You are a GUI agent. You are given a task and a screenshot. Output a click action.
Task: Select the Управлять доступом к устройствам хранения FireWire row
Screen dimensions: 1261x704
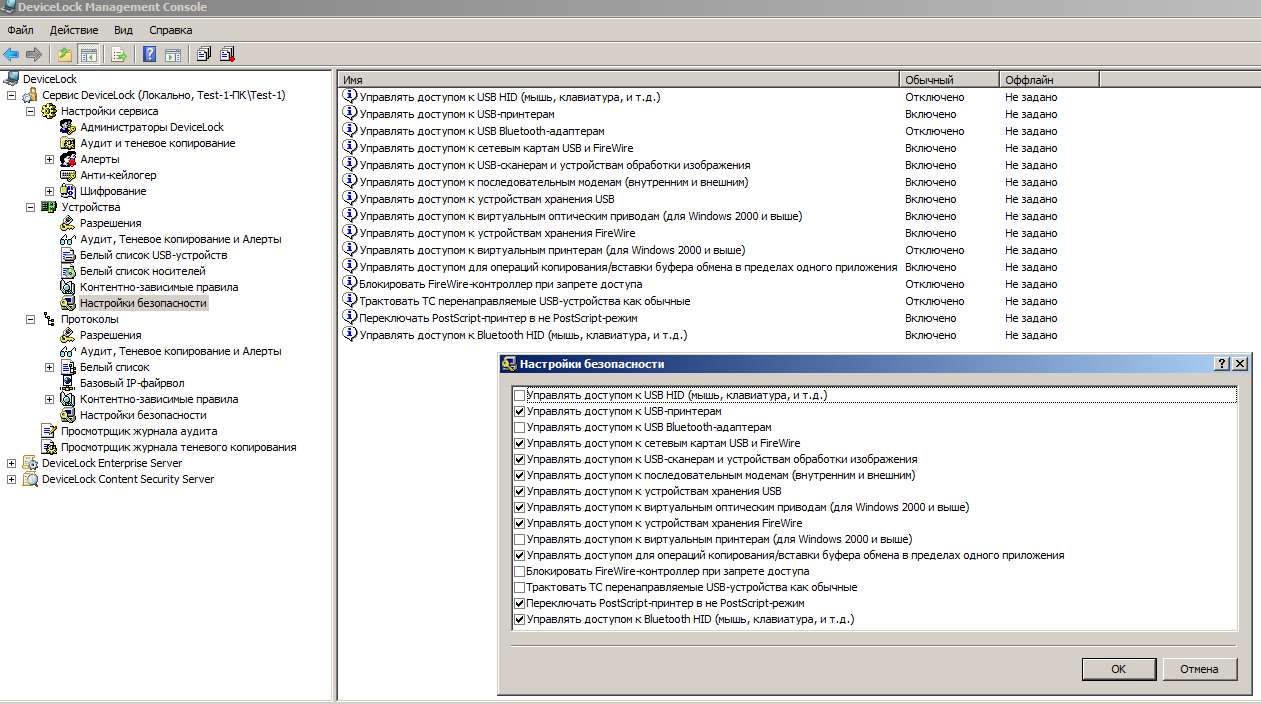[x=497, y=233]
